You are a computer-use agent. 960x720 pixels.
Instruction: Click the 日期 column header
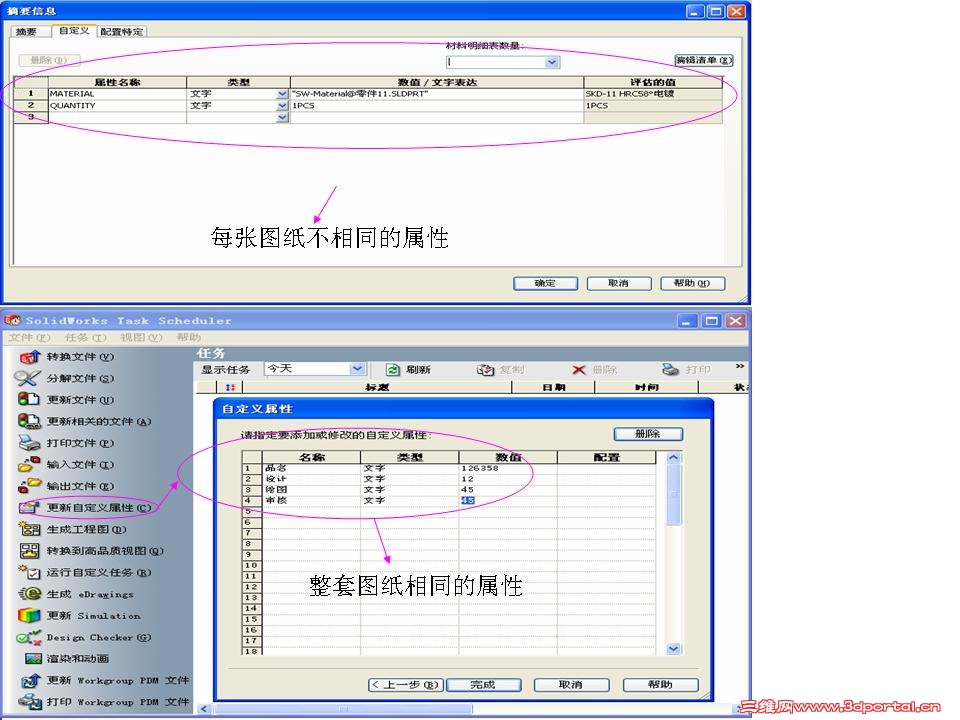553,387
